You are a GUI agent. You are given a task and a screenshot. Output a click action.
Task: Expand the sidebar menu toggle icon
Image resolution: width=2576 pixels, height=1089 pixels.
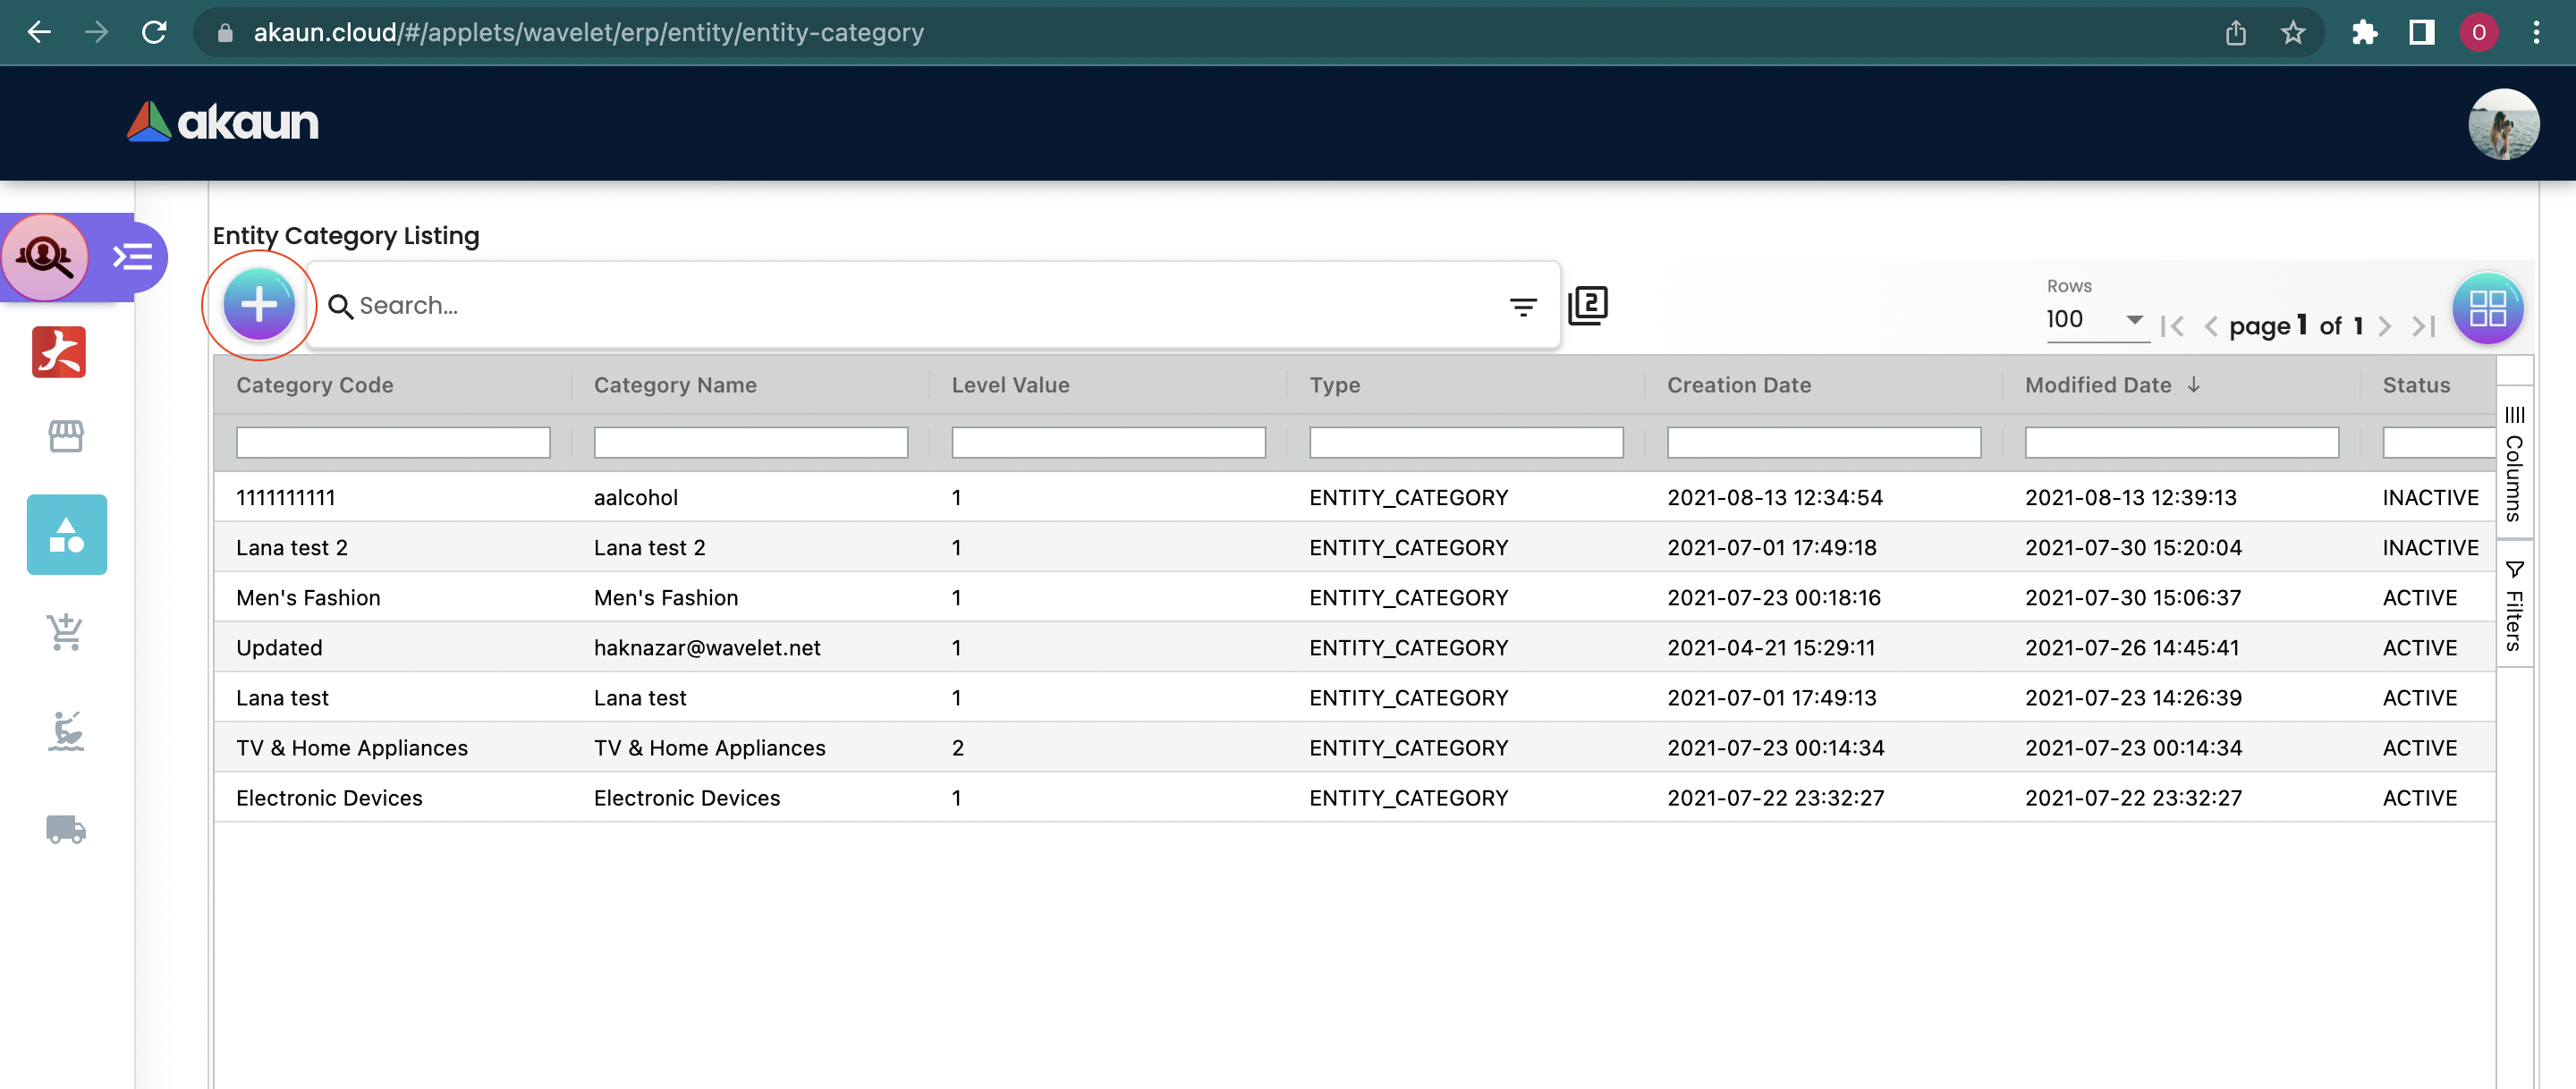coord(133,257)
